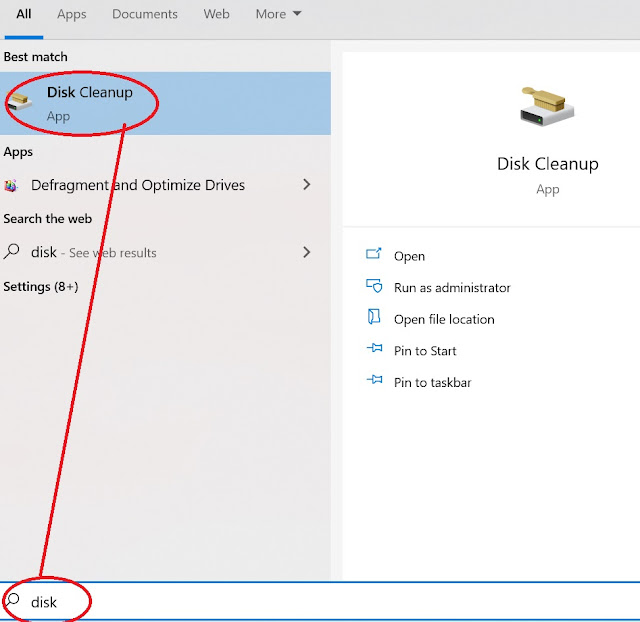Open the More dropdown filter

pos(278,14)
